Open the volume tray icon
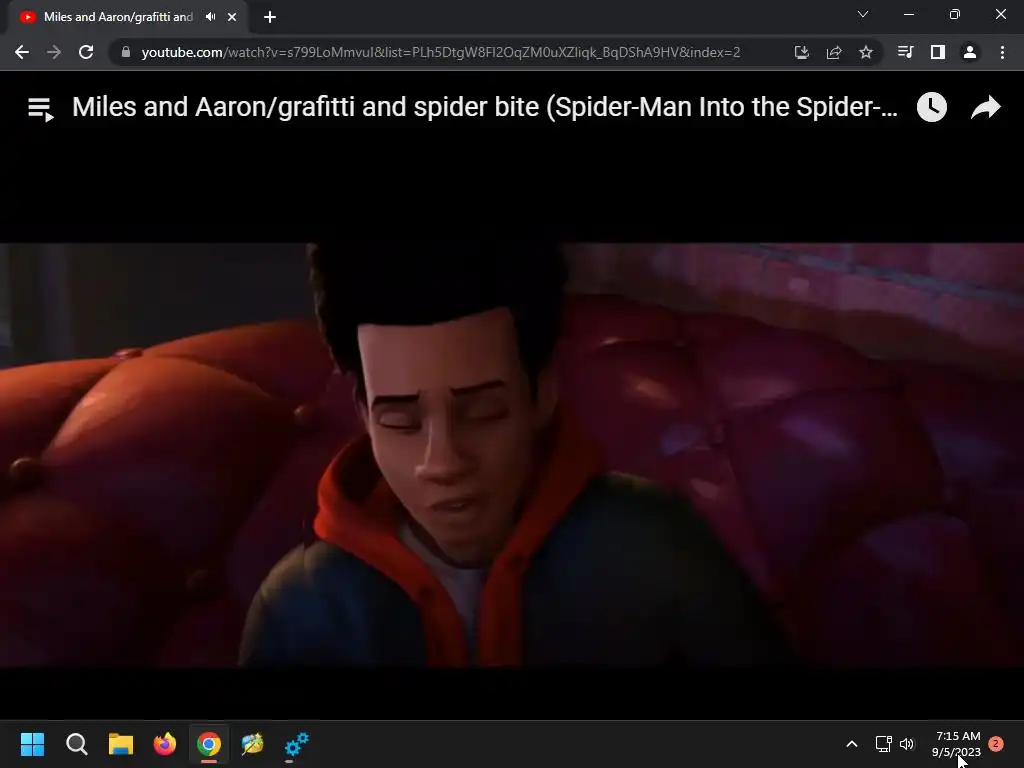This screenshot has height=768, width=1024. click(907, 744)
